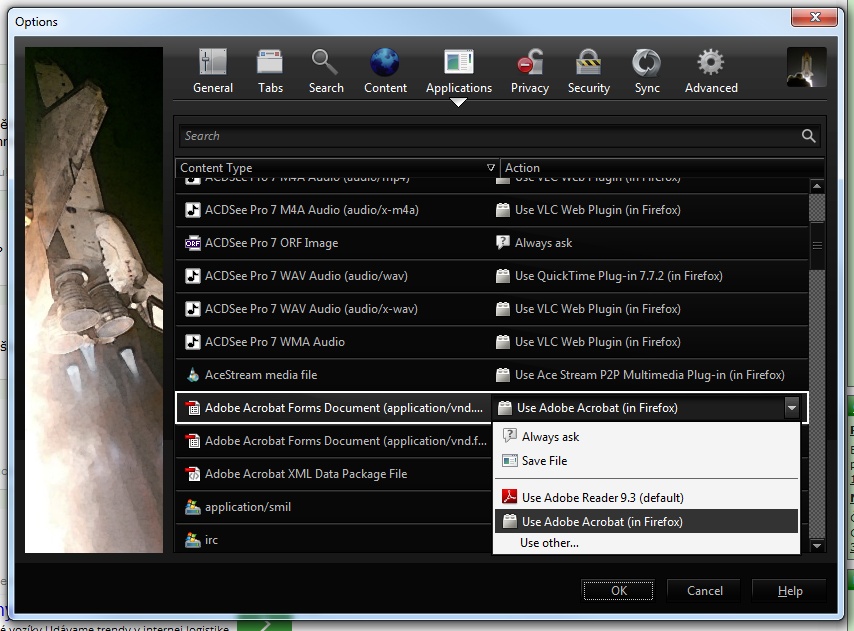Screen dimensions: 854x631
Task: Choose the Use other... option
Action: 549,543
